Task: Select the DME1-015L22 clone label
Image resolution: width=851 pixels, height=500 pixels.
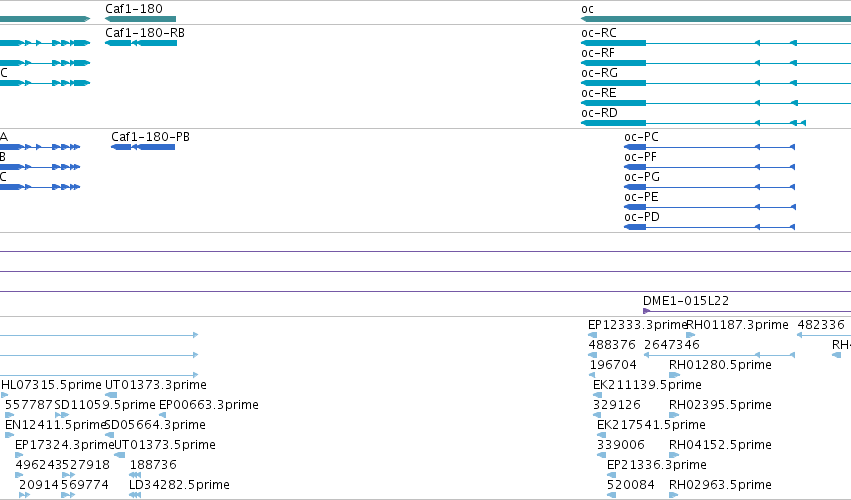Action: tap(686, 301)
